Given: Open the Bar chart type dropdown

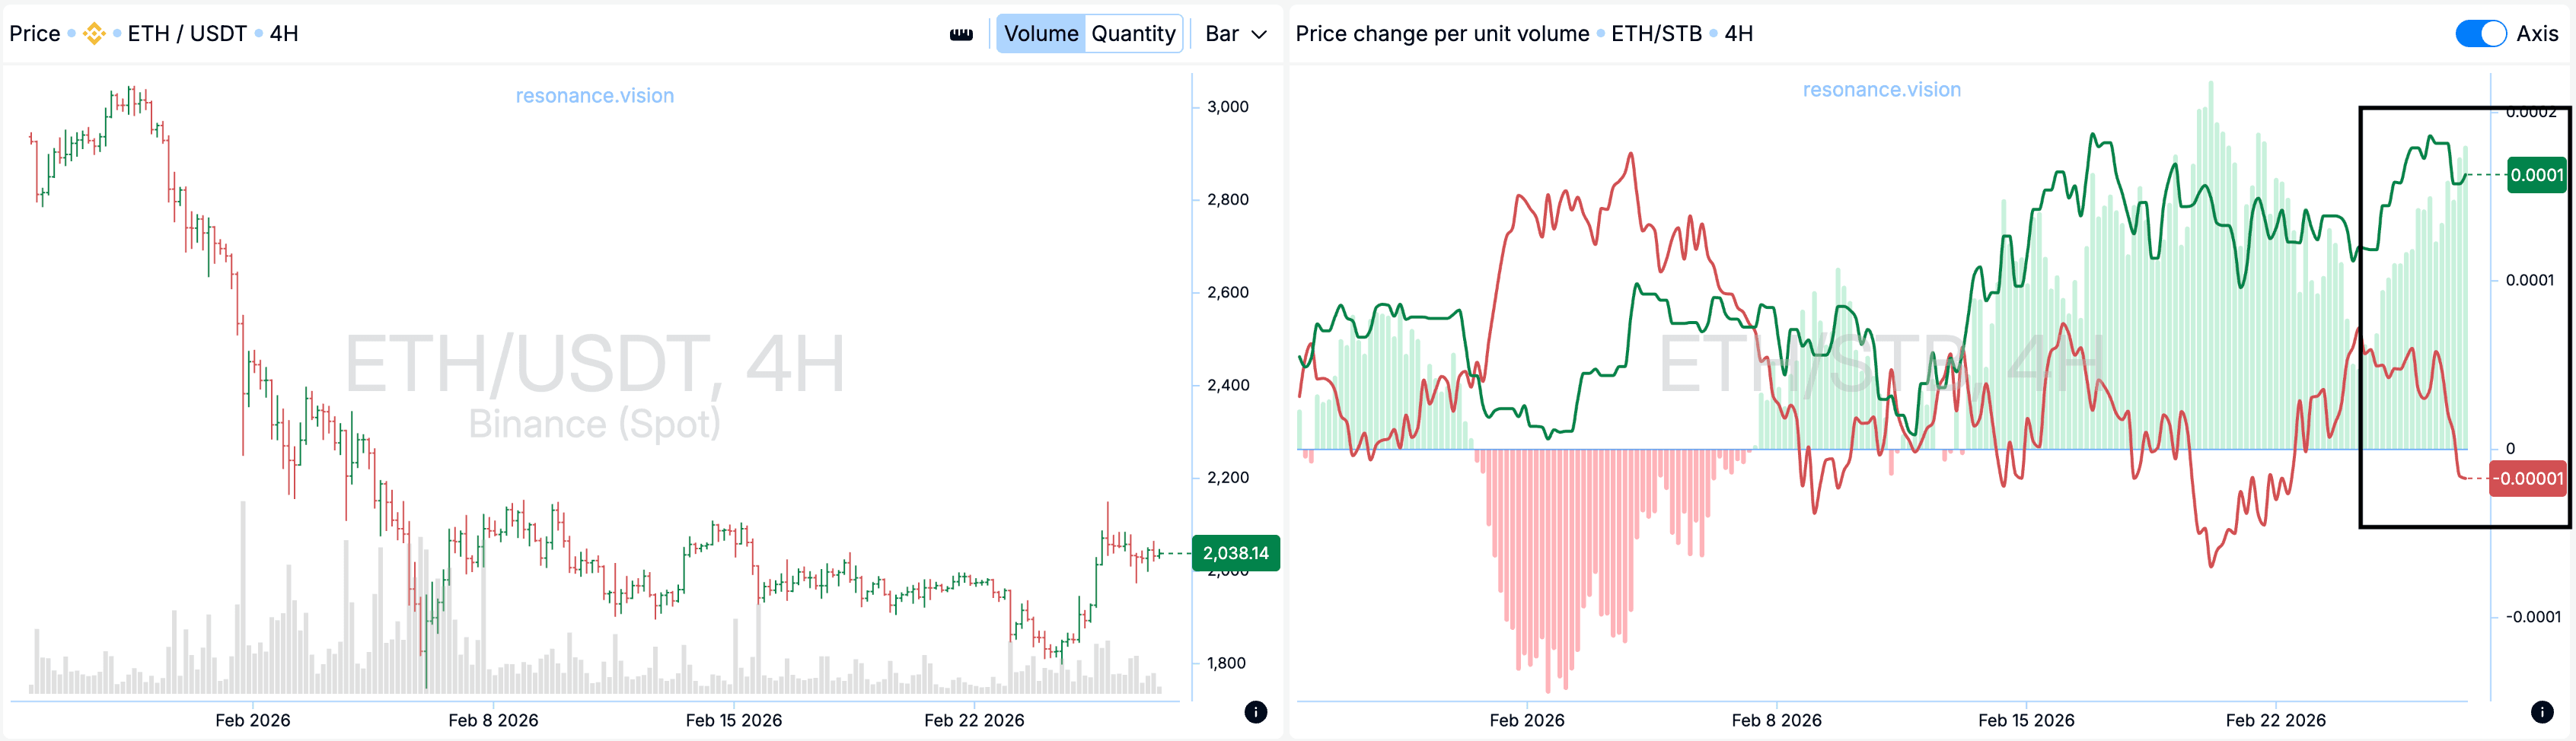Looking at the screenshot, I should coord(1235,34).
